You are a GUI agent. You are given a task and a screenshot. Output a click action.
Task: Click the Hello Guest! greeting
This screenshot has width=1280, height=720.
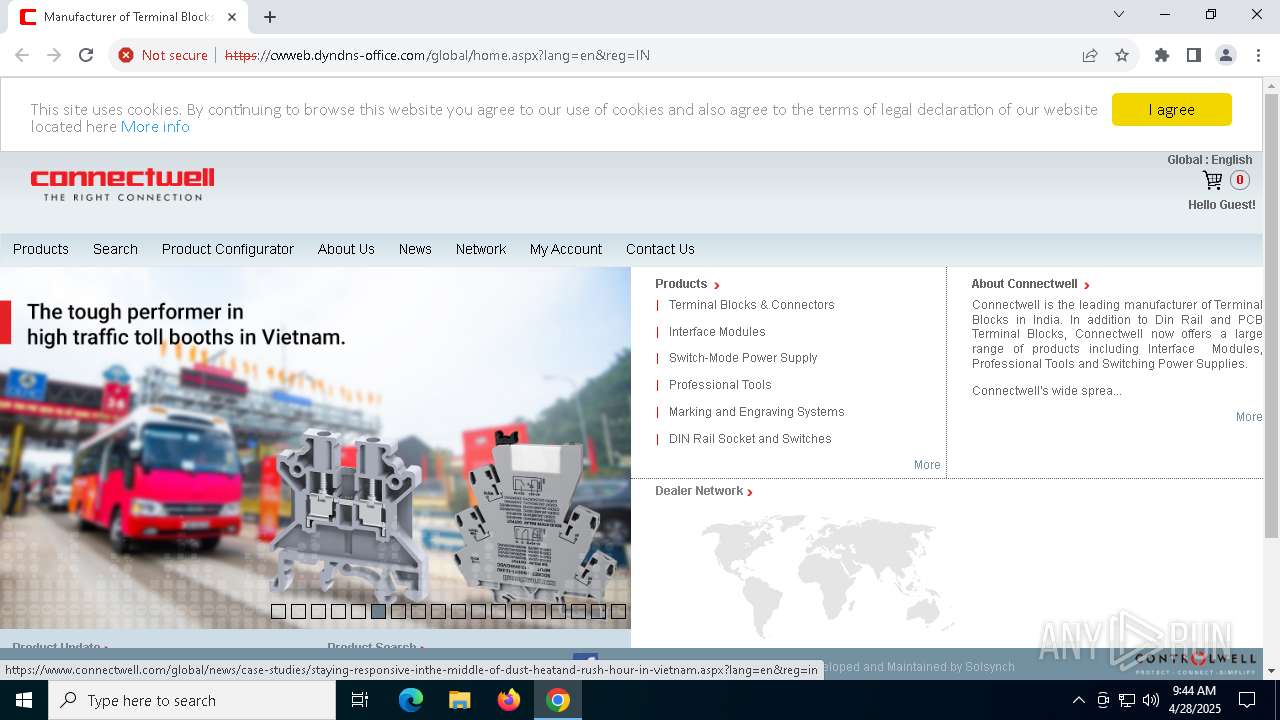tap(1221, 205)
